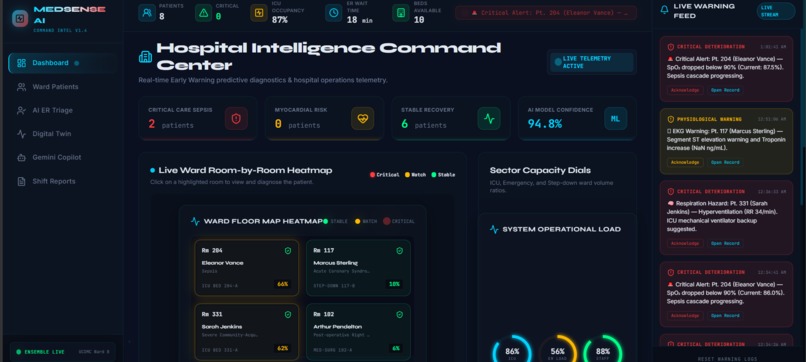This screenshot has width=806, height=362.
Task: Select the Rm 117 Marcus Sterling room card
Action: click(358, 268)
